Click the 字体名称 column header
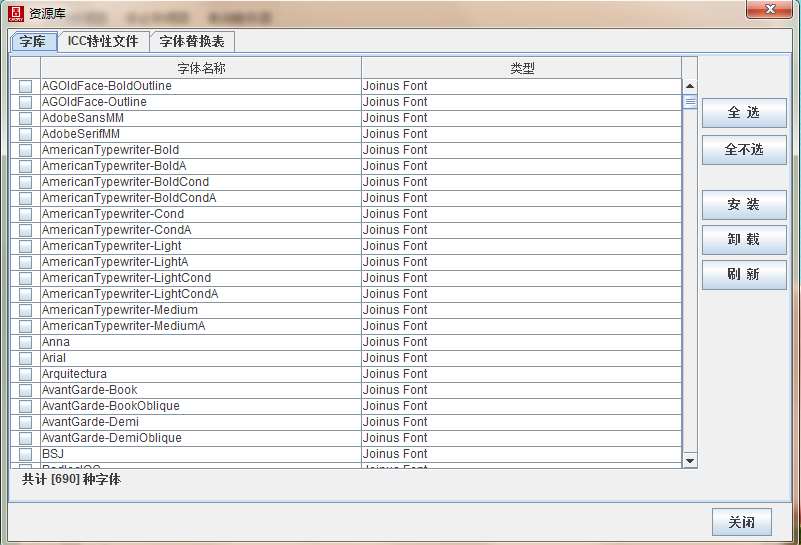The image size is (801, 545). coord(201,68)
